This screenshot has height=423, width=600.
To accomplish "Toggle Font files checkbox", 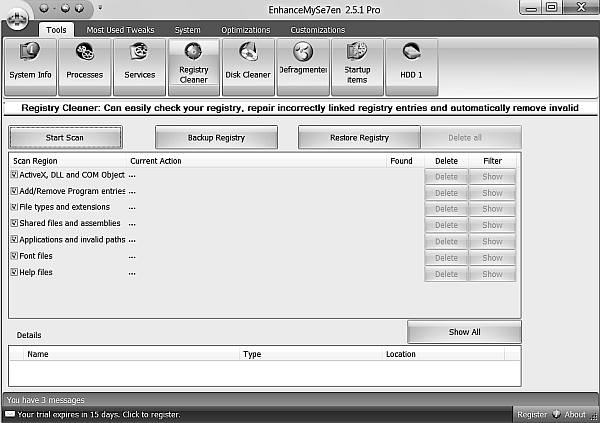I will (x=14, y=256).
